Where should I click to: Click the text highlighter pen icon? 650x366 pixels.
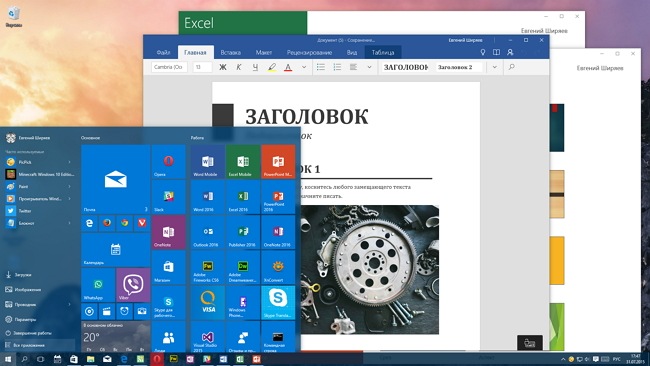[x=272, y=67]
